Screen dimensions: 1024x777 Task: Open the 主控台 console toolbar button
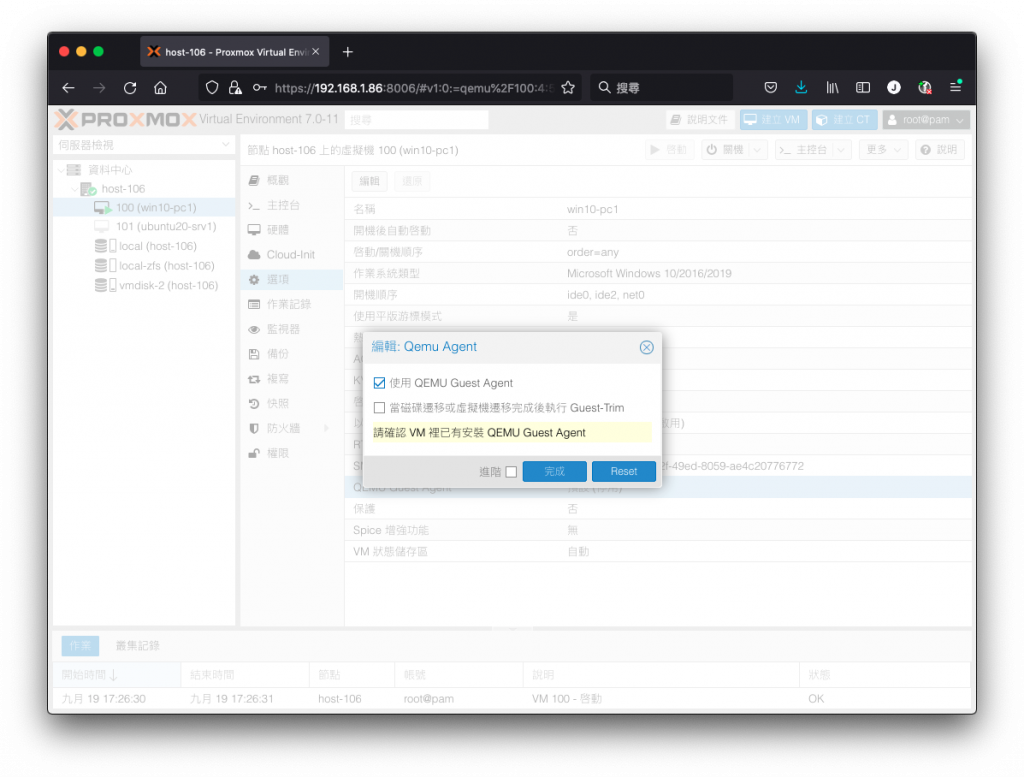pos(803,150)
